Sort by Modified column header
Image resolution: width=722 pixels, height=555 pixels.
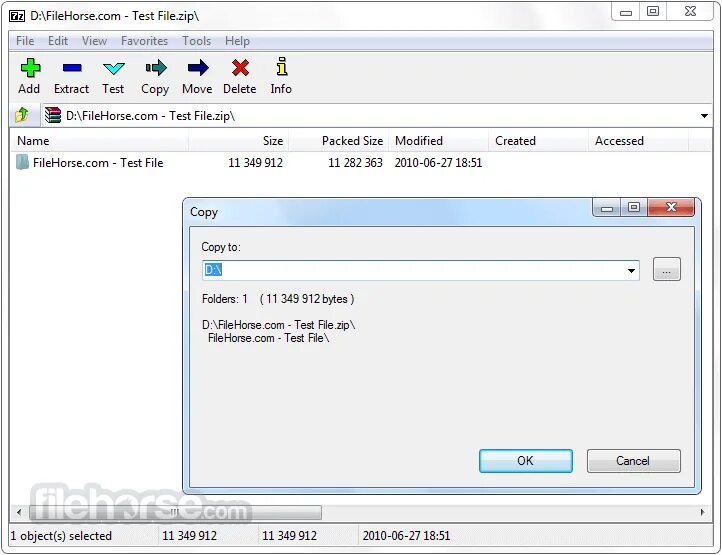click(x=438, y=140)
